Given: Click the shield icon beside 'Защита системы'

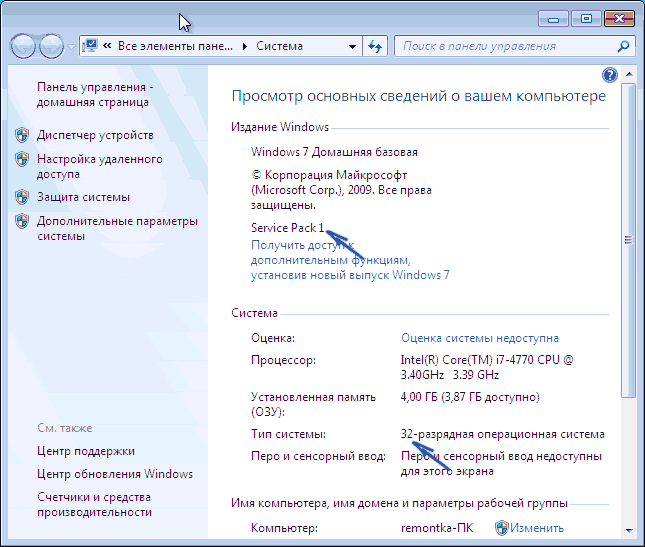Looking at the screenshot, I should (x=22, y=197).
